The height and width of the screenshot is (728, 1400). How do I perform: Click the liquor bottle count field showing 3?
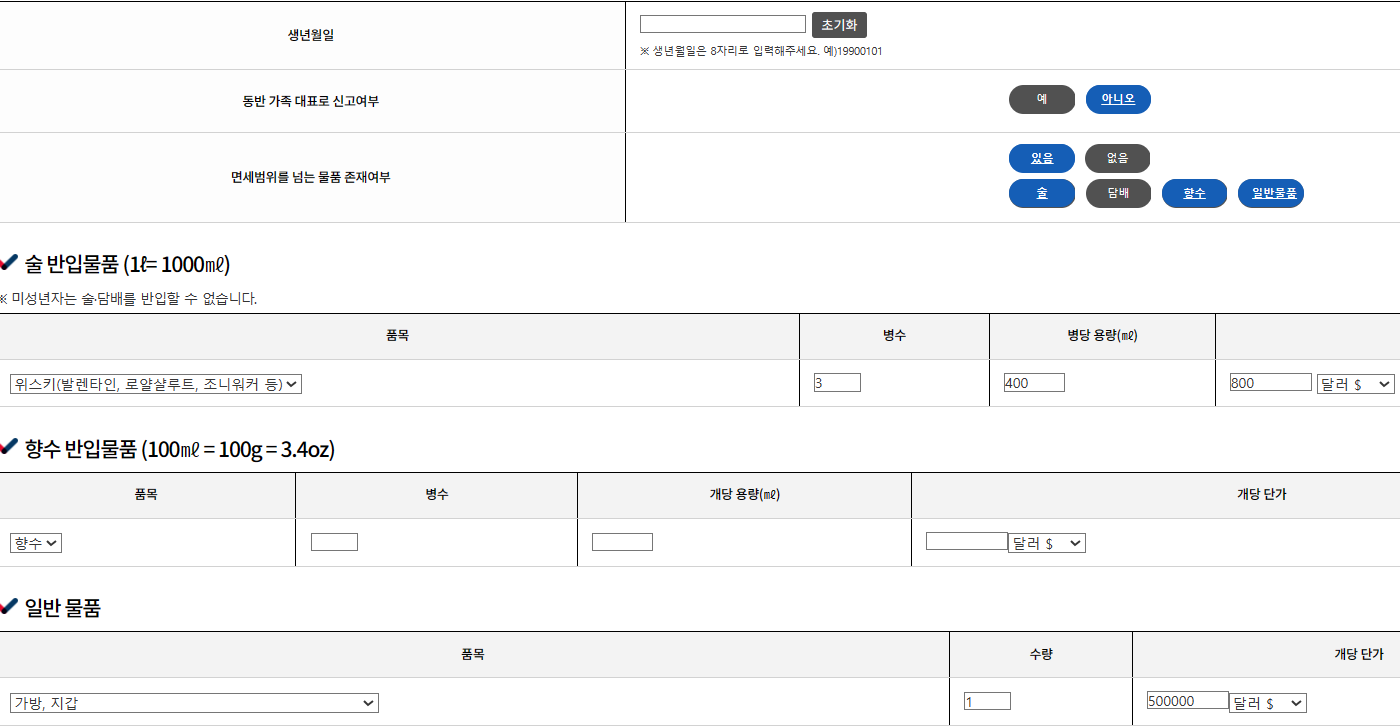[x=837, y=383]
